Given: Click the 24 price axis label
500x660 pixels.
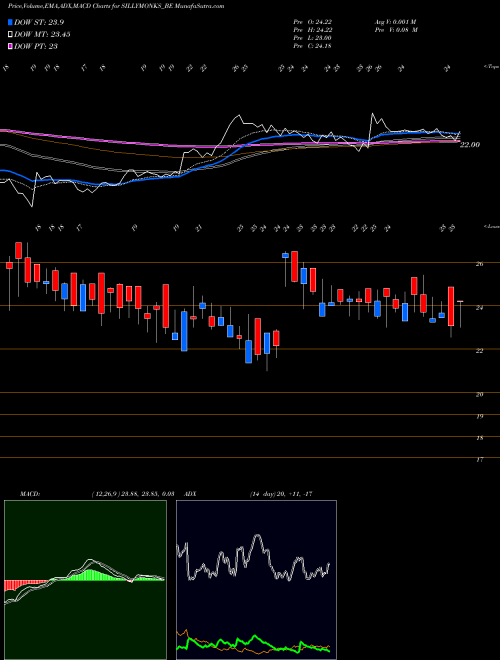Looking at the screenshot, I should 479,308.
